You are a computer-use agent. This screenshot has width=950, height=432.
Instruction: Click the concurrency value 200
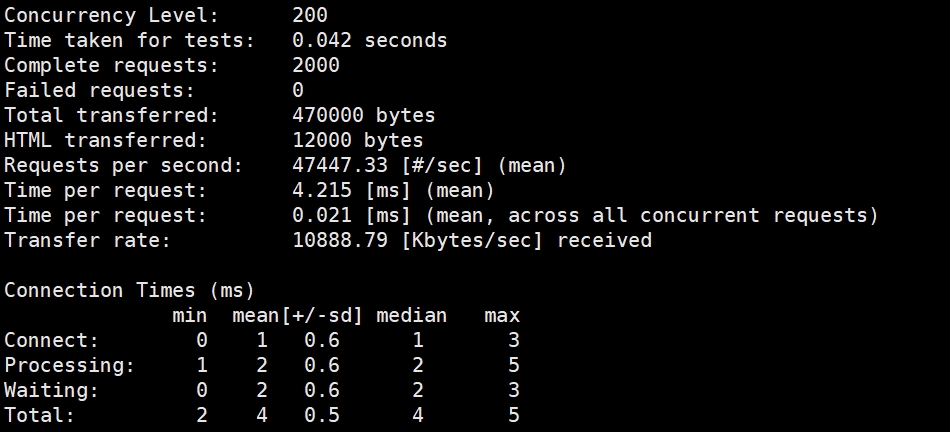point(310,15)
